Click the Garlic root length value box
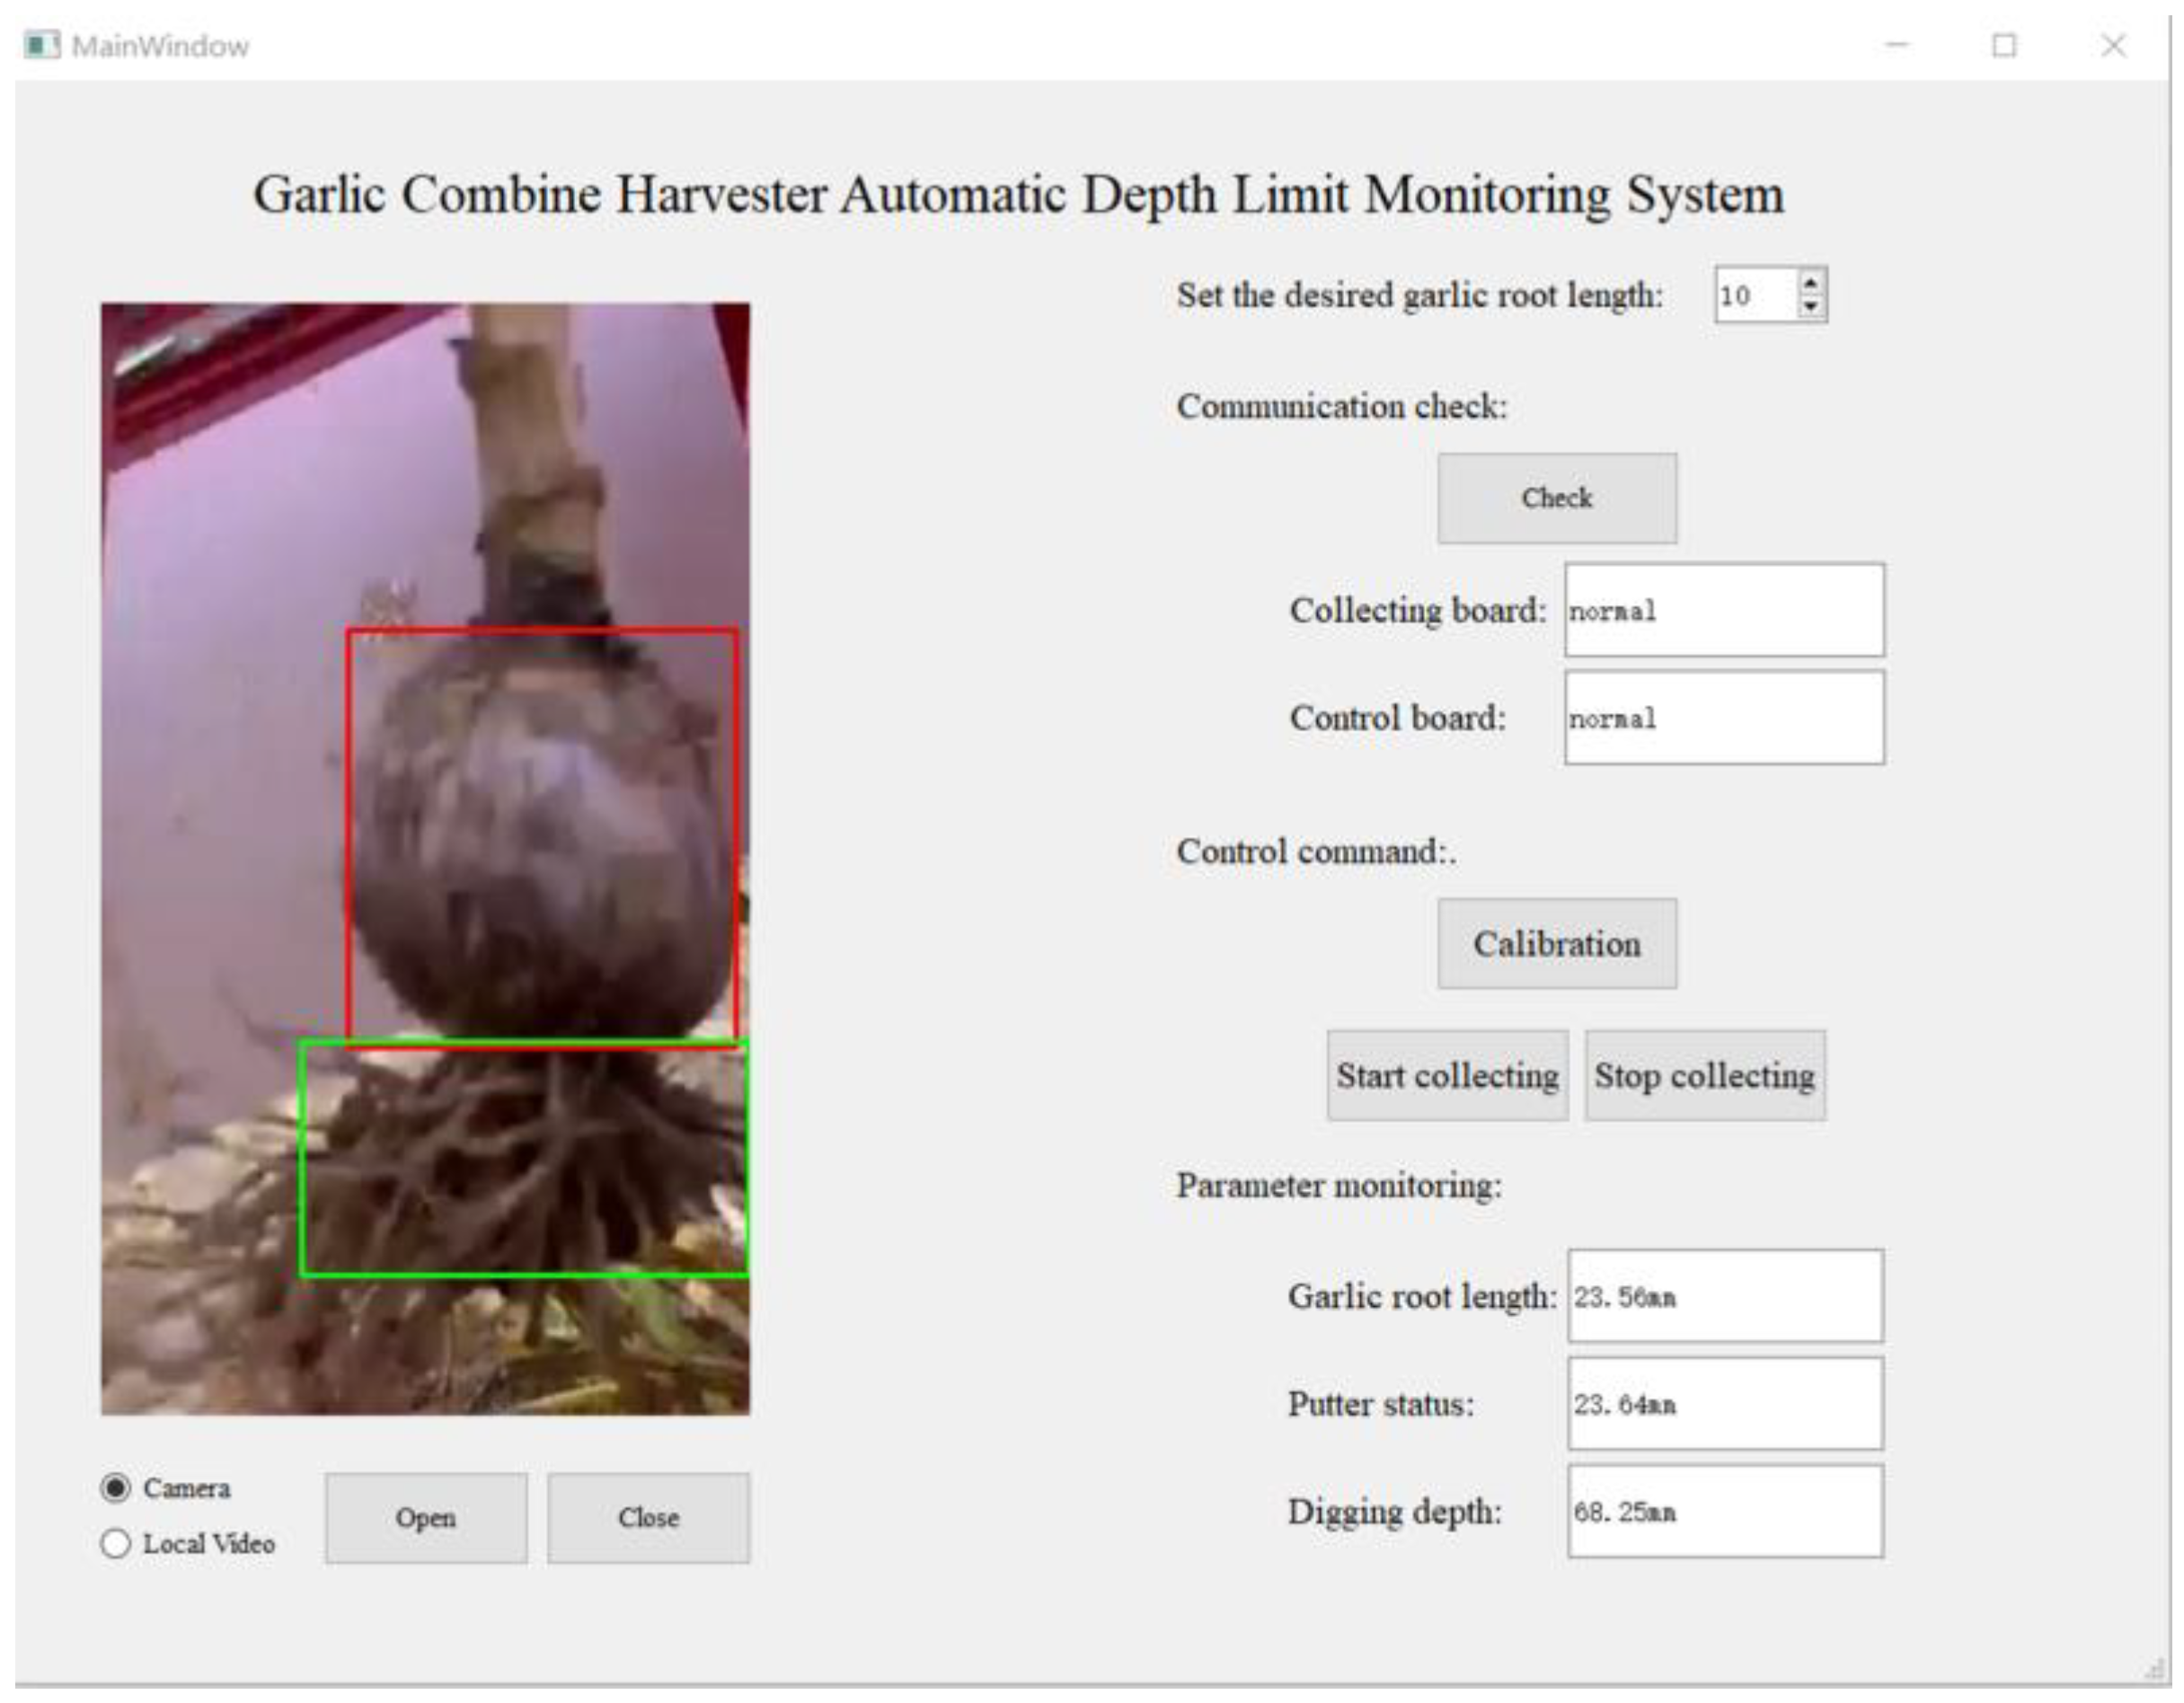The width and height of the screenshot is (2184, 1703). (1724, 1296)
